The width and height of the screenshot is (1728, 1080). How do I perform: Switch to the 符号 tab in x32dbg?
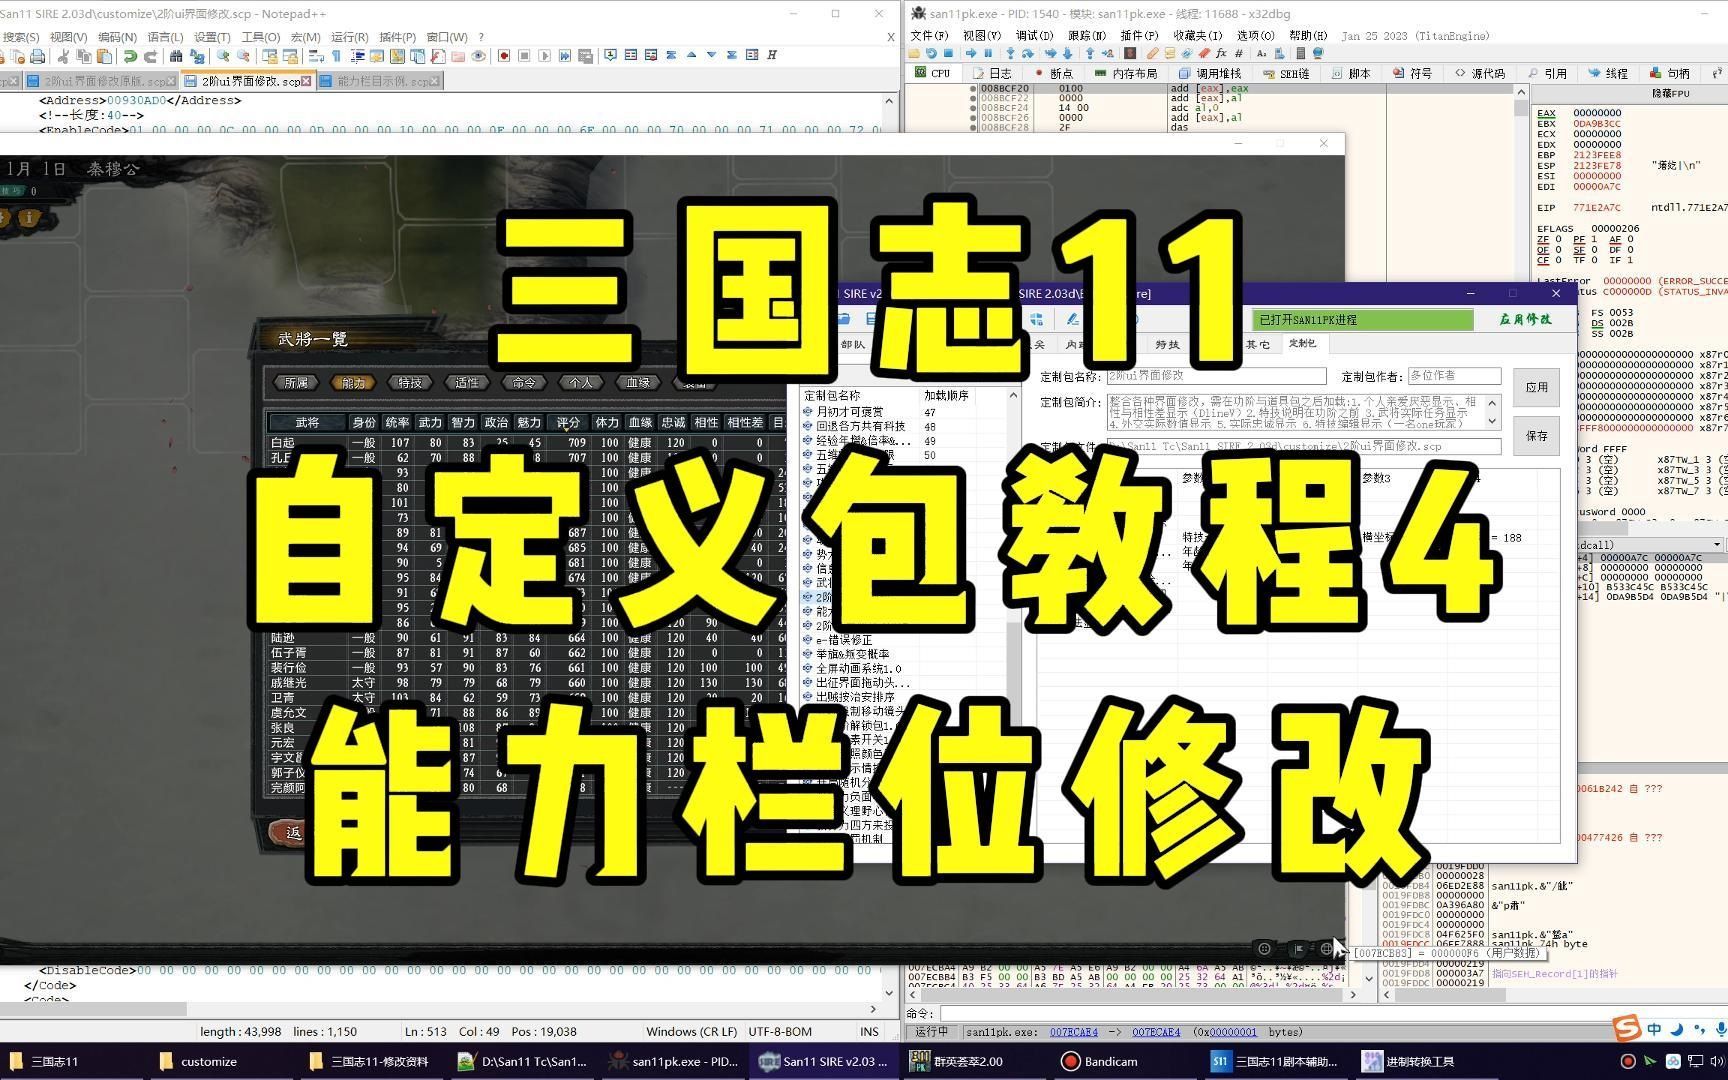click(x=1413, y=73)
